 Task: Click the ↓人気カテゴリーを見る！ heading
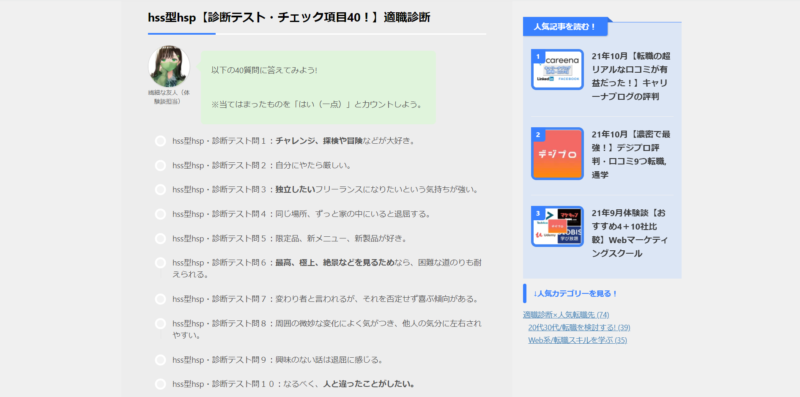[576, 293]
